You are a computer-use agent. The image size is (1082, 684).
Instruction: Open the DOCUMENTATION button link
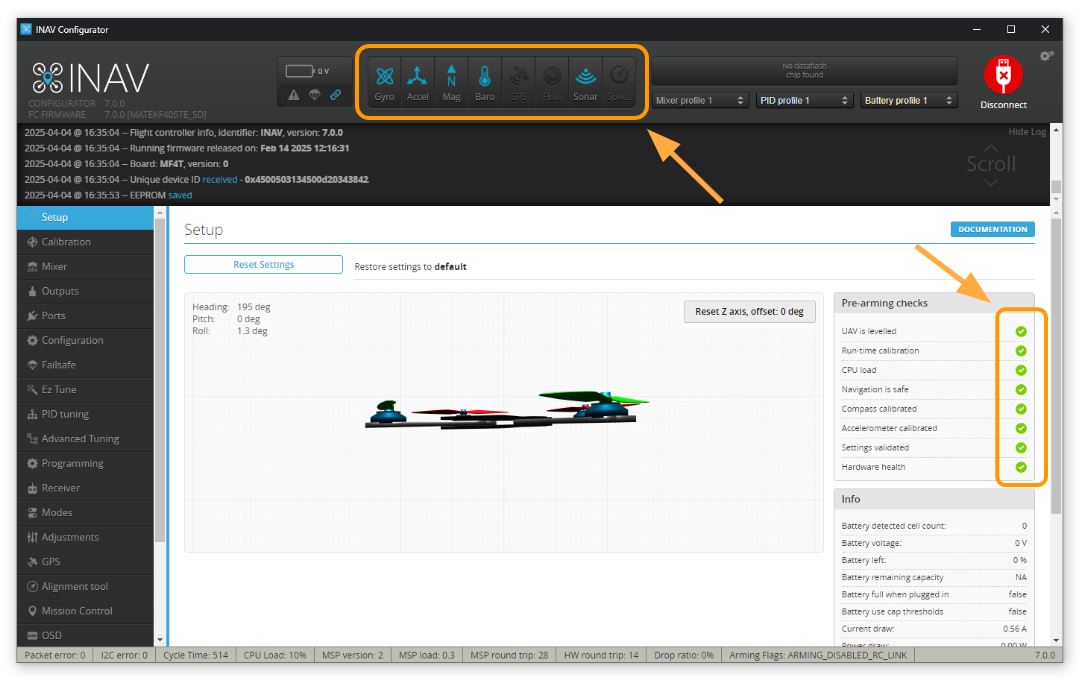992,229
